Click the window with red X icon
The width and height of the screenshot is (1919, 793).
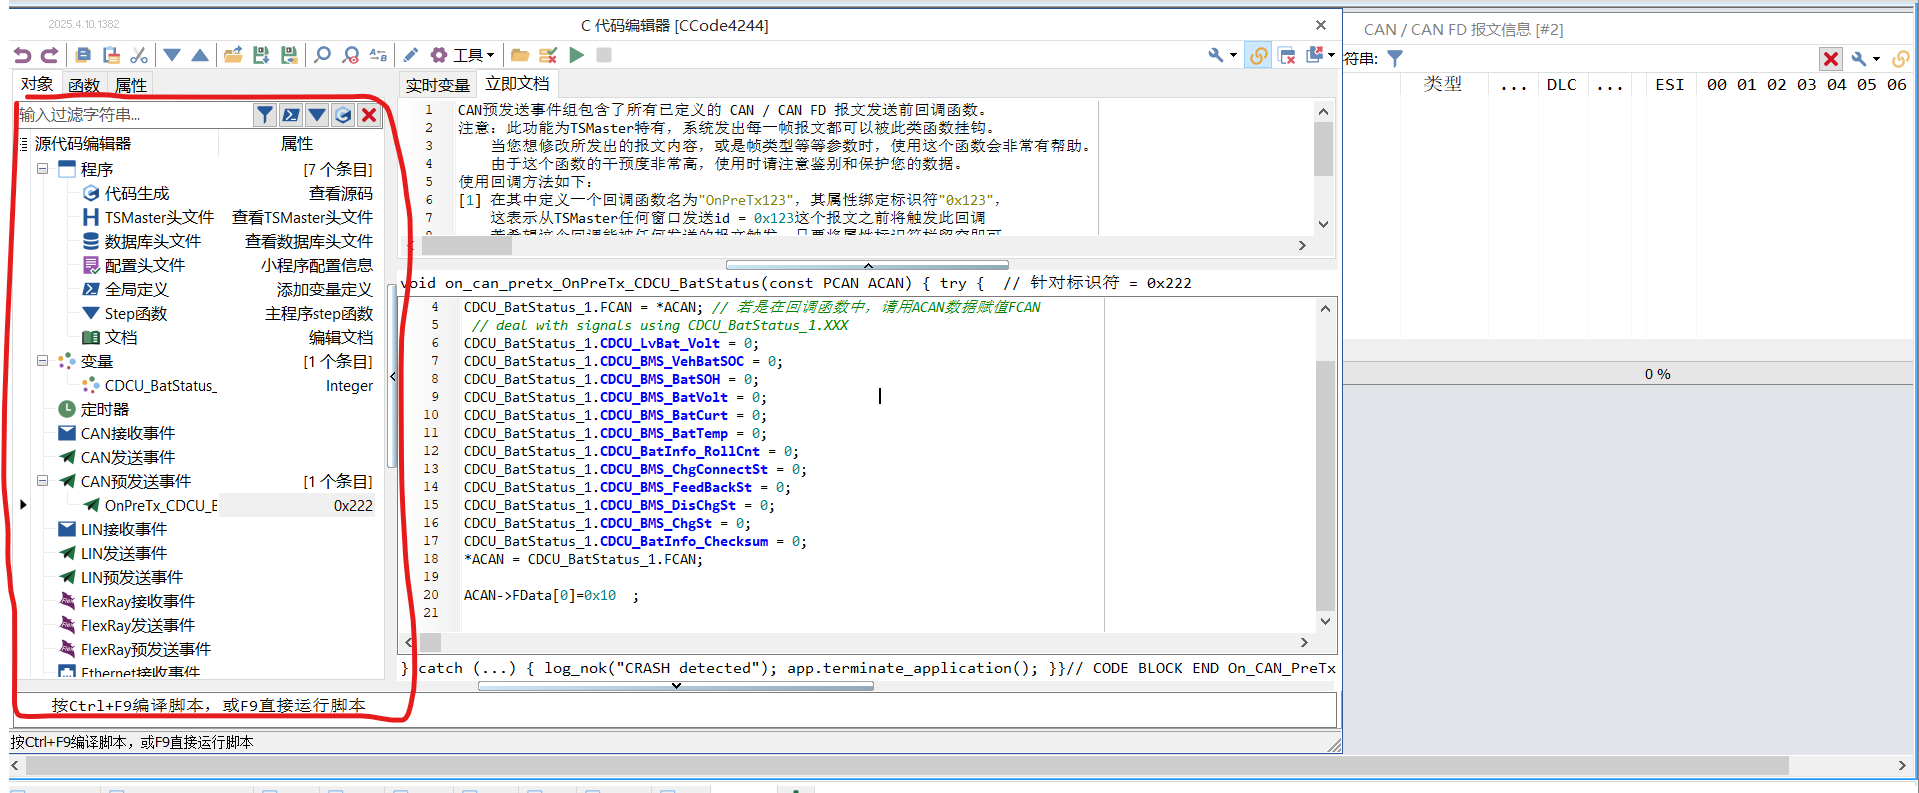(1287, 56)
